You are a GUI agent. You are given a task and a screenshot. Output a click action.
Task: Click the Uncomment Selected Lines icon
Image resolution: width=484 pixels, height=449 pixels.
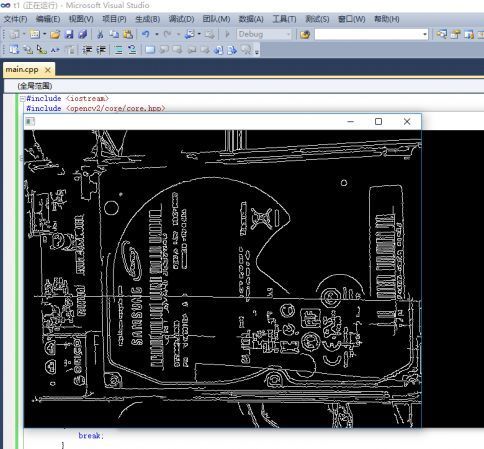click(x=132, y=50)
